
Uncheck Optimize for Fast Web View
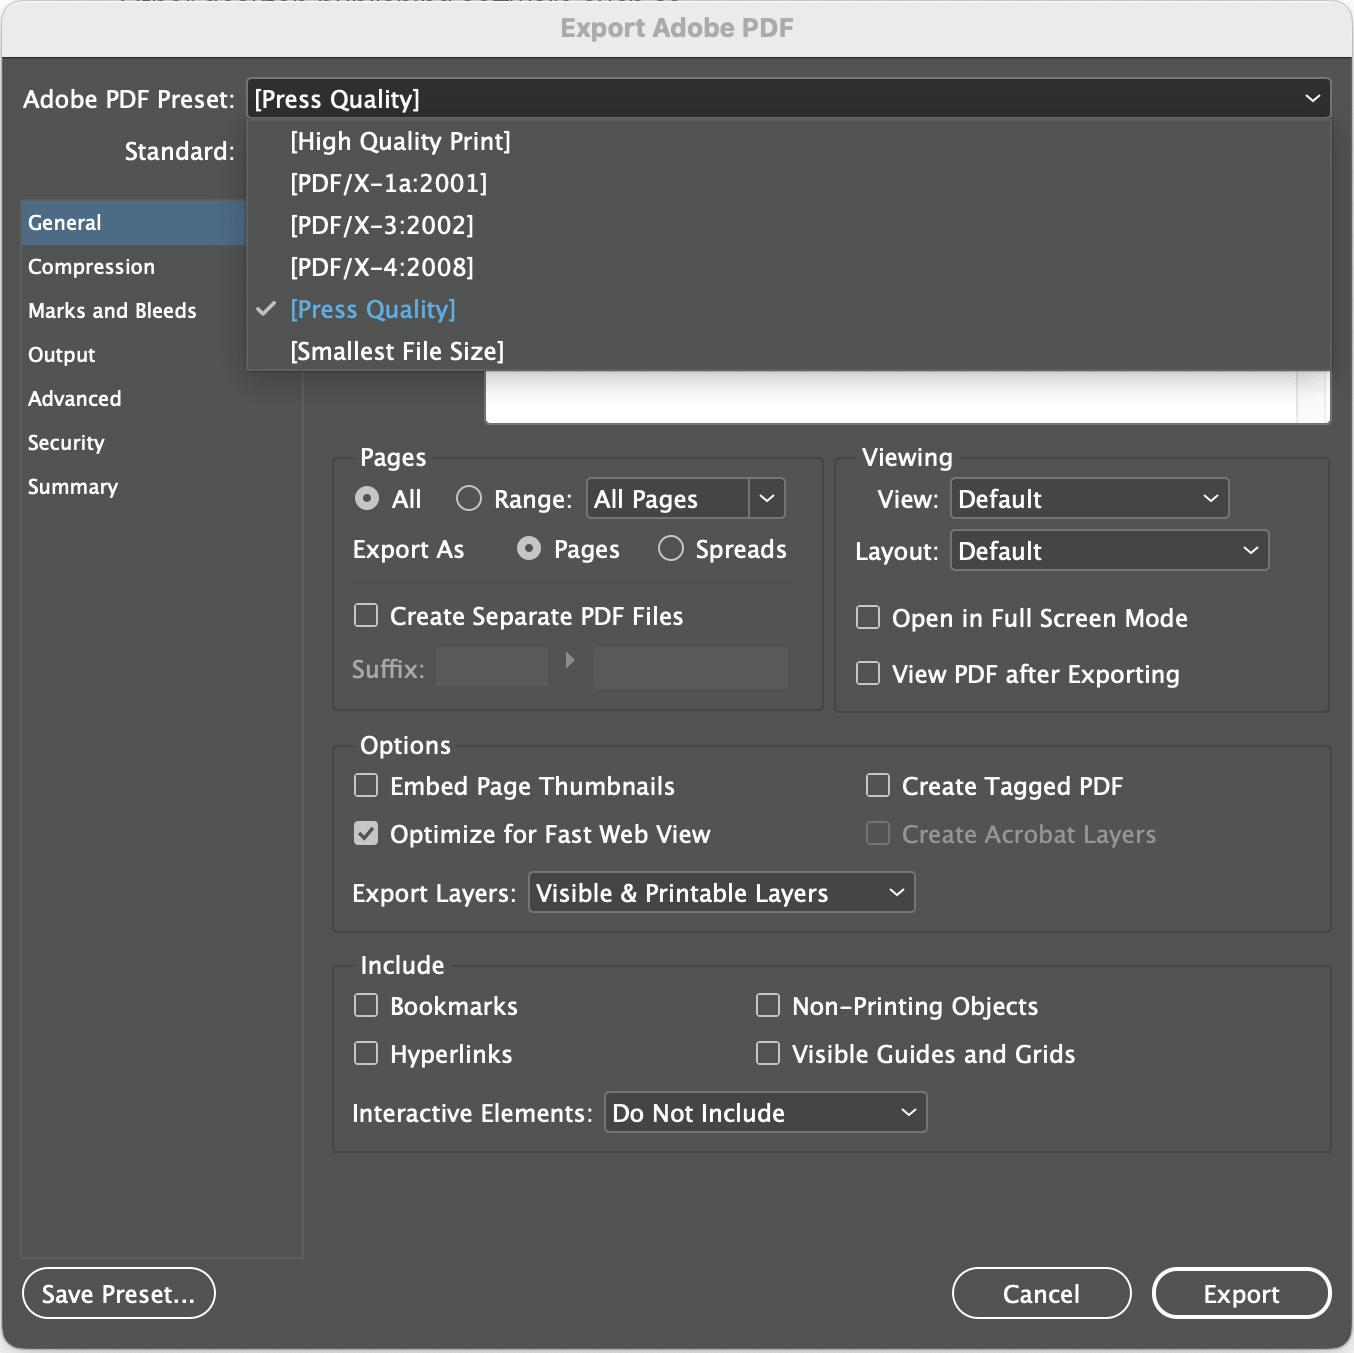click(366, 833)
